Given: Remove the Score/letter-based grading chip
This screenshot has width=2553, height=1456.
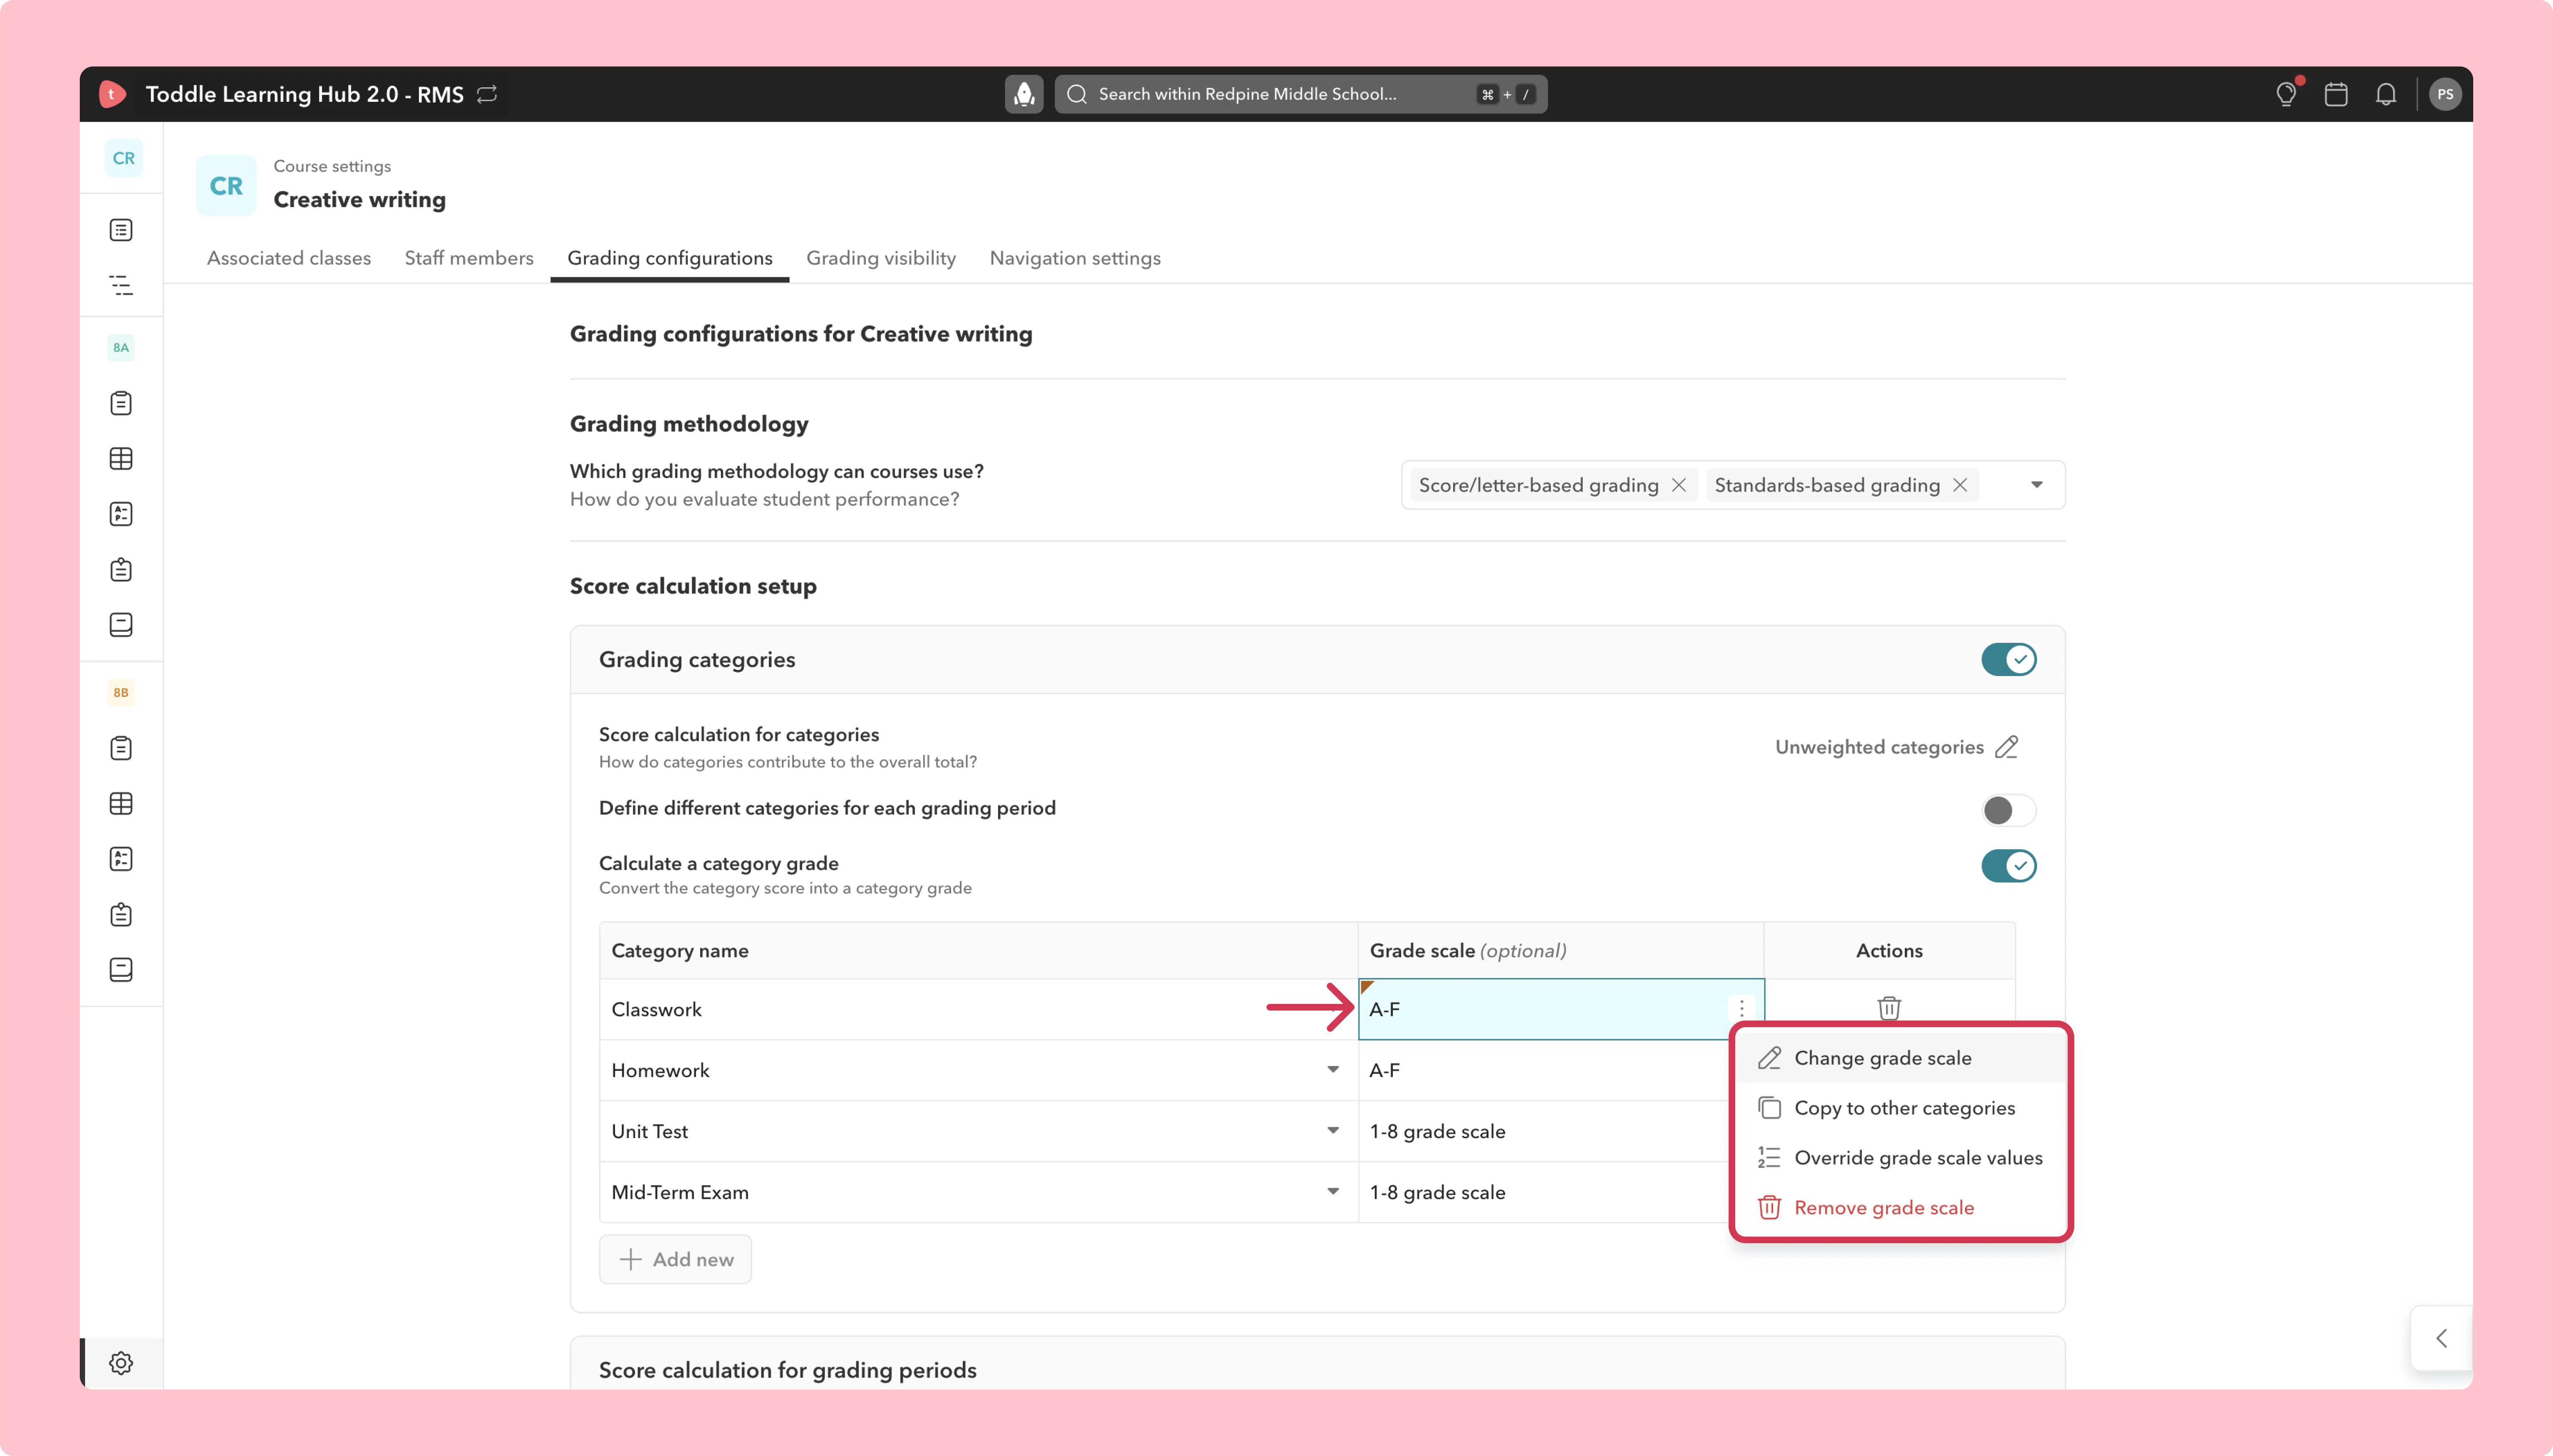Looking at the screenshot, I should (1679, 485).
